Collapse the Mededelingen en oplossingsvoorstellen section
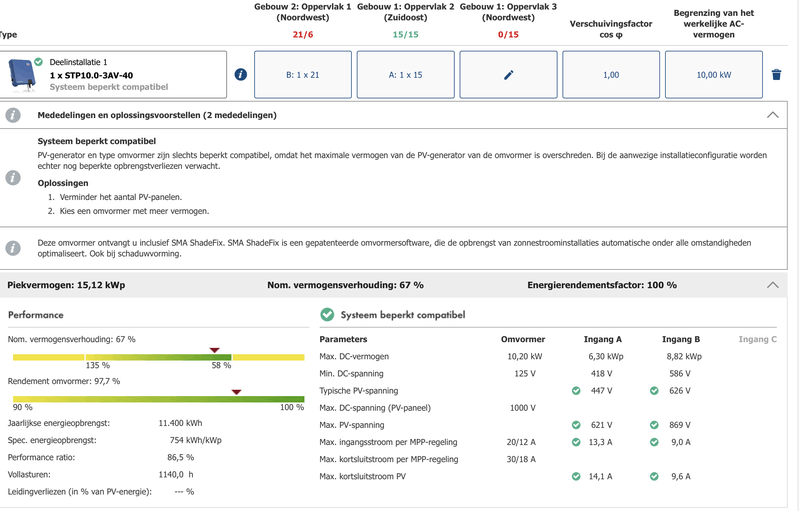This screenshot has width=800, height=511. [772, 115]
